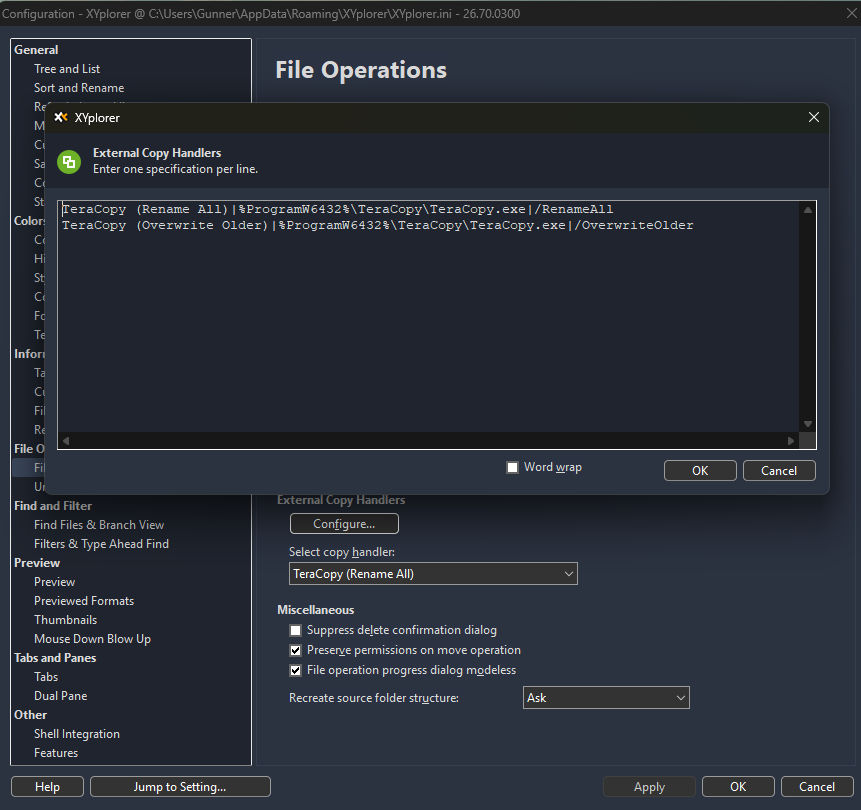The width and height of the screenshot is (861, 810).
Task: Open Mouse Down Blow Up settings
Action: pos(92,639)
